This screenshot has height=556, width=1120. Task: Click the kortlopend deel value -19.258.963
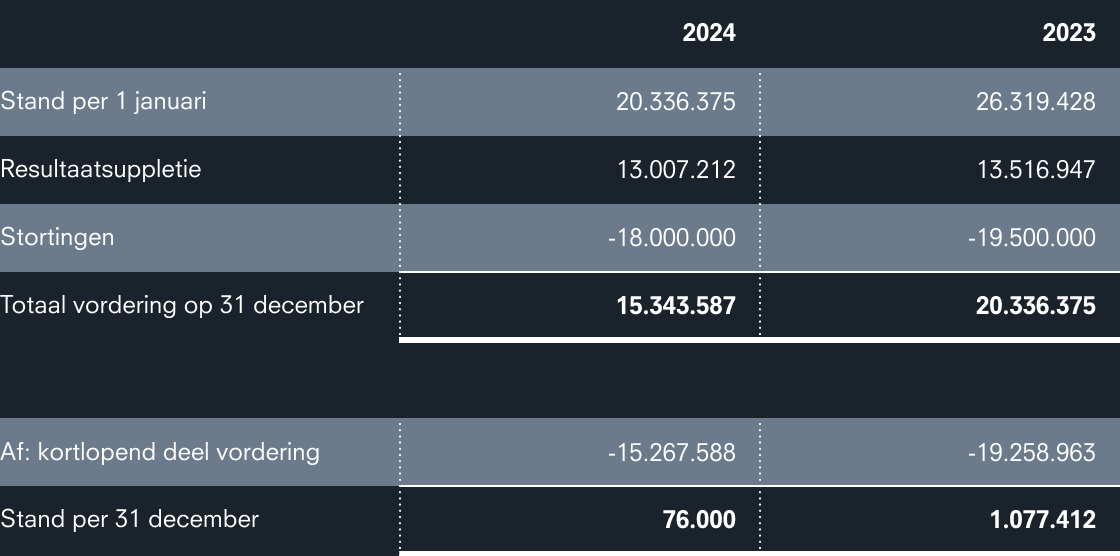(x=1031, y=452)
